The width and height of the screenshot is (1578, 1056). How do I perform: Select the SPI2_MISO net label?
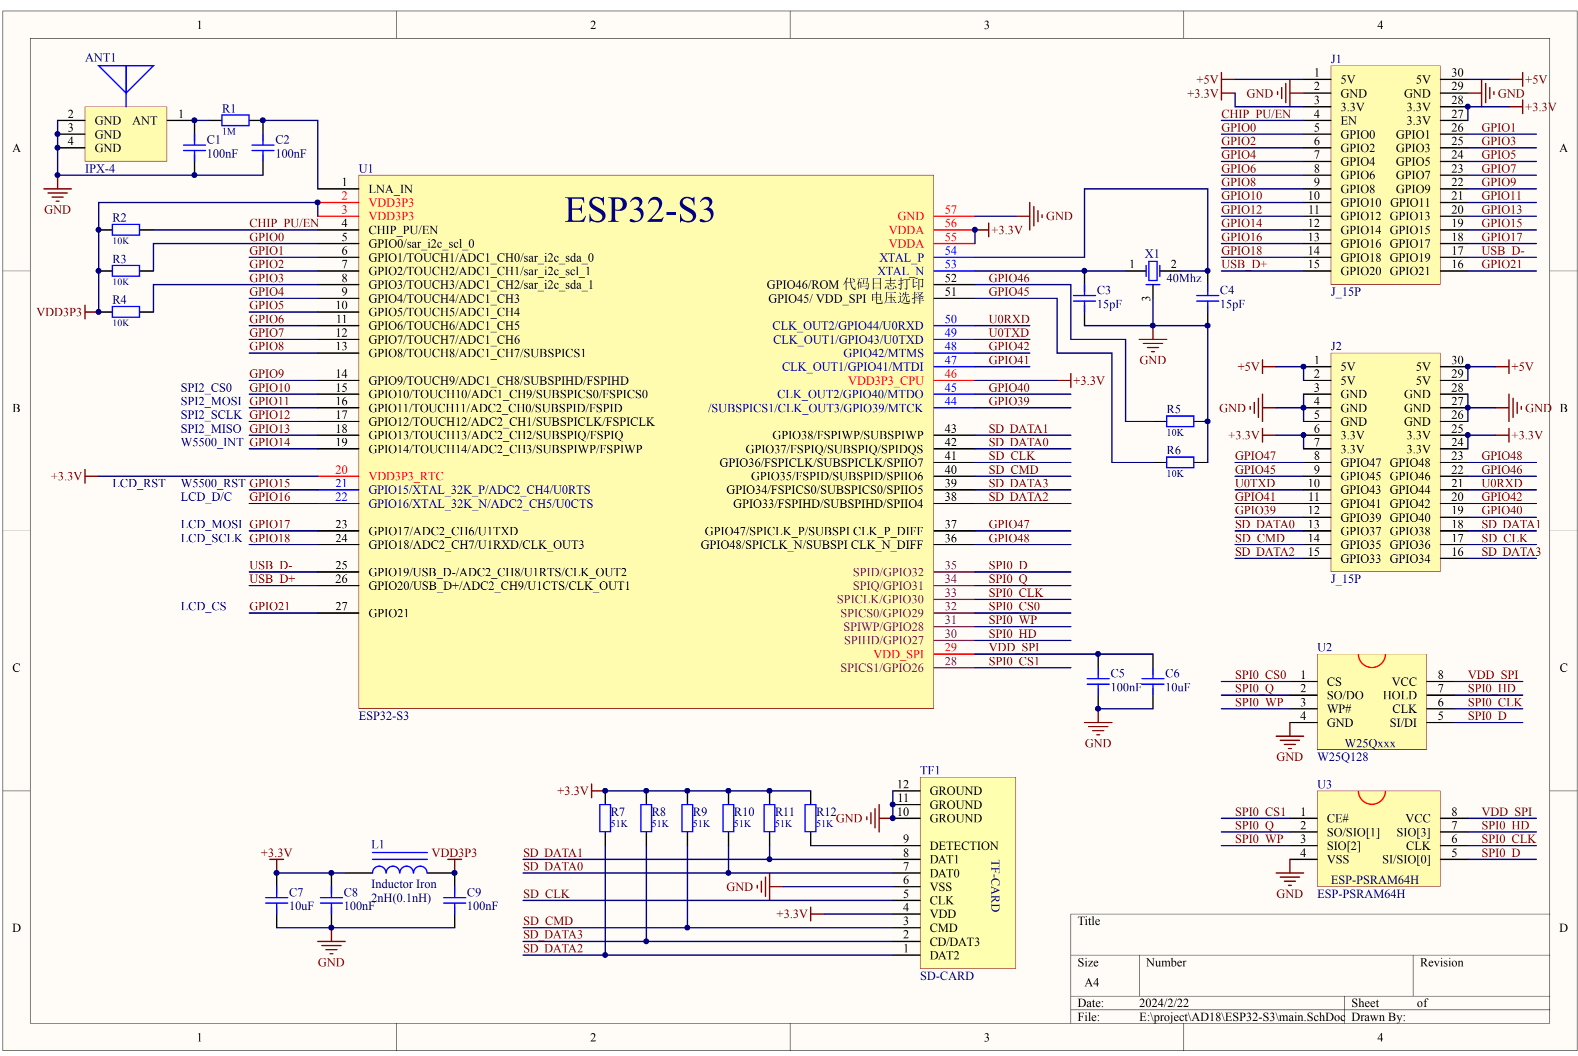click(211, 429)
